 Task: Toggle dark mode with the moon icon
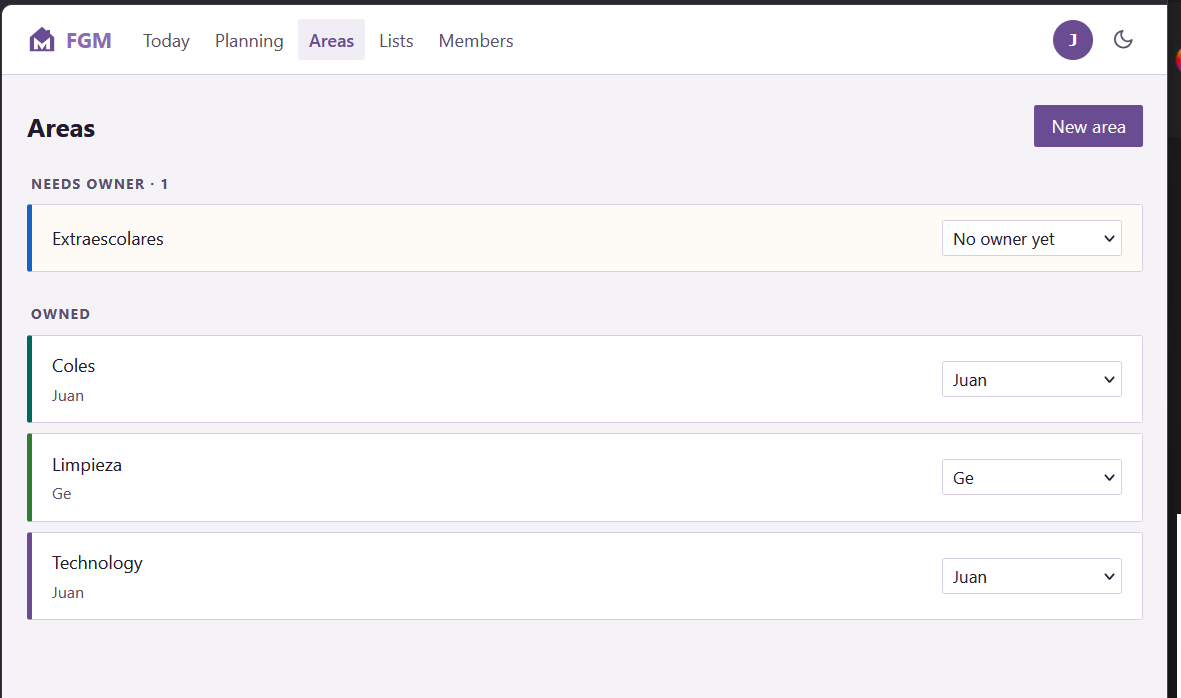pyautogui.click(x=1123, y=40)
